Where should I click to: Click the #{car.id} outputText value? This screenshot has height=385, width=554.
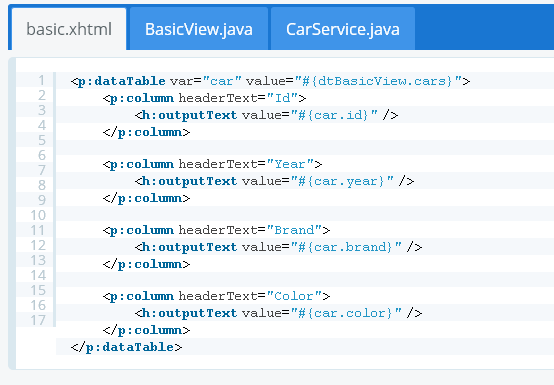pyautogui.click(x=334, y=115)
